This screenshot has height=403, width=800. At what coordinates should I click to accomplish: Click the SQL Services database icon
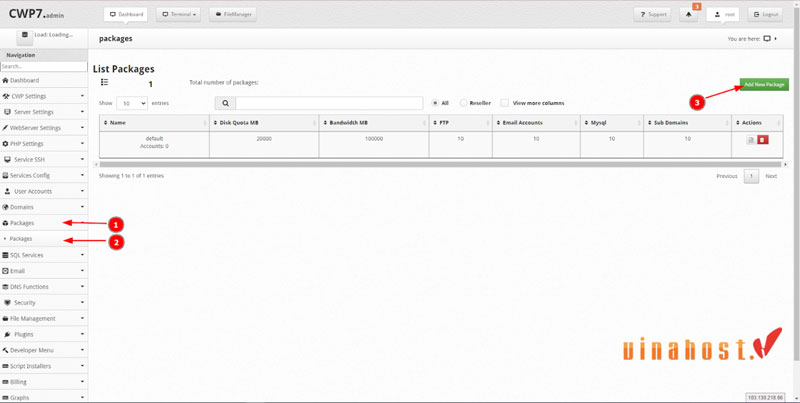point(6,255)
